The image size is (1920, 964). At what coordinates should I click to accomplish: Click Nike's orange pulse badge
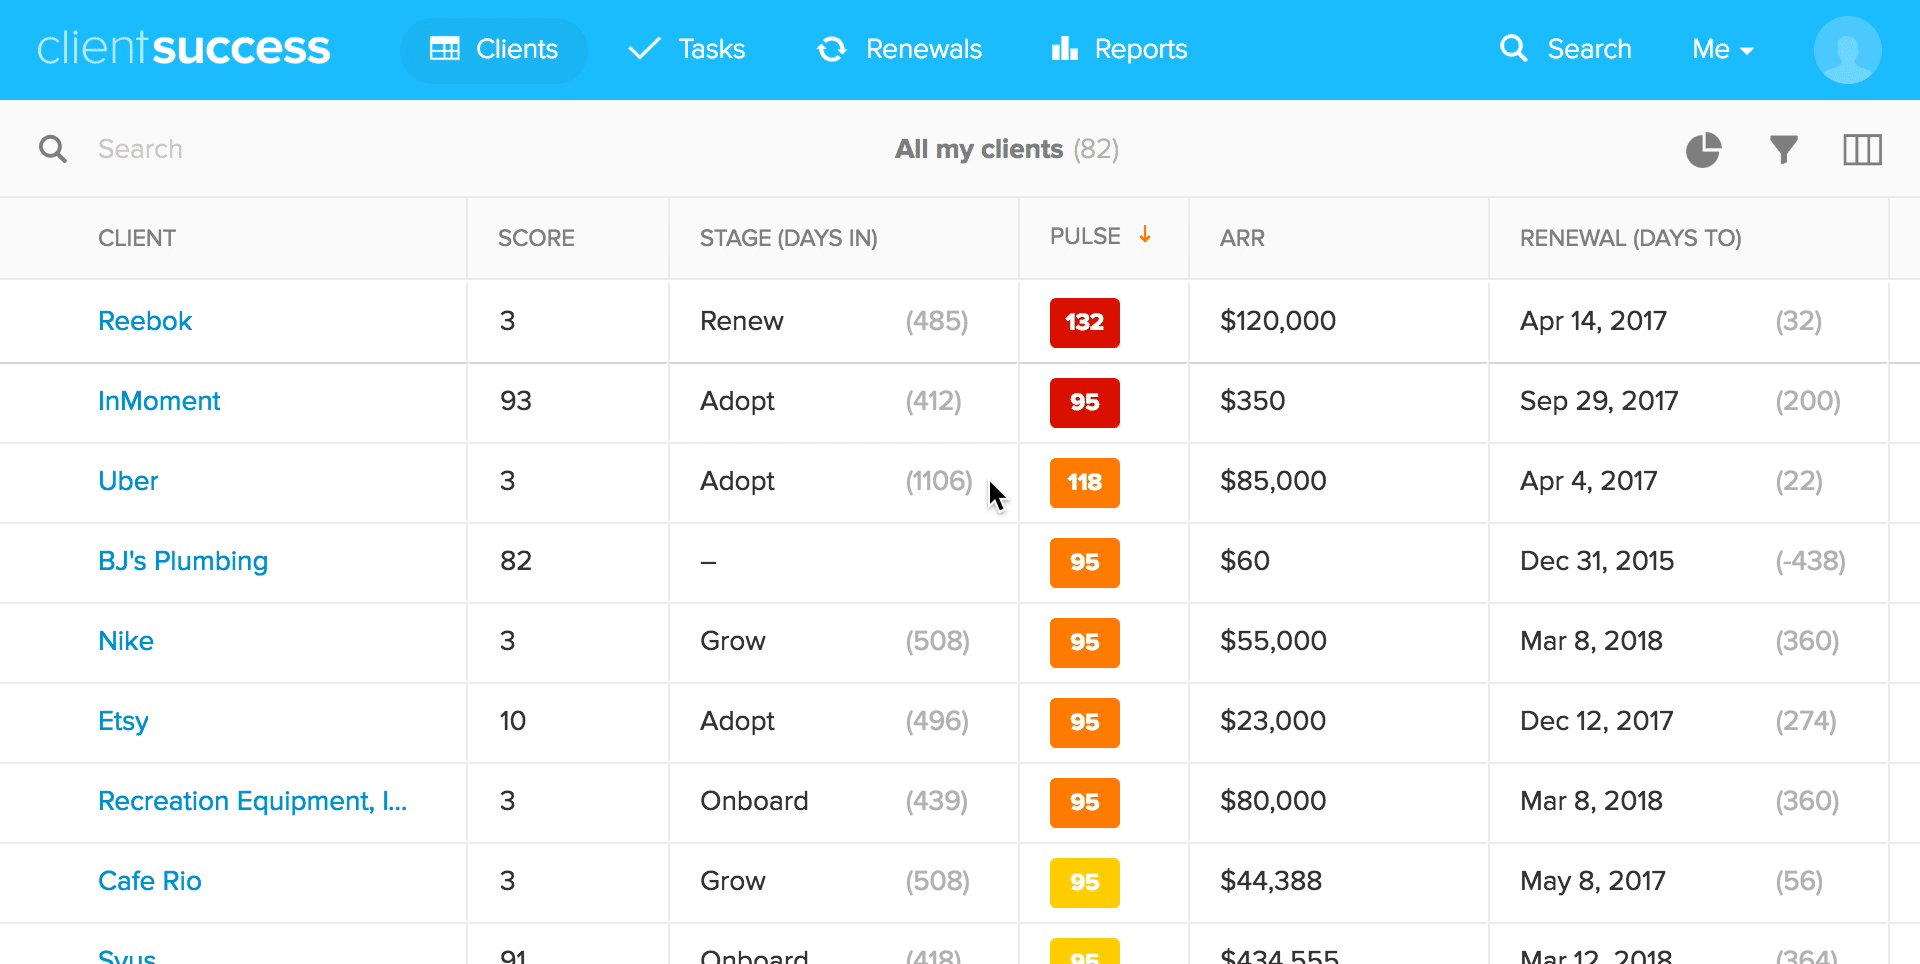[x=1085, y=642]
